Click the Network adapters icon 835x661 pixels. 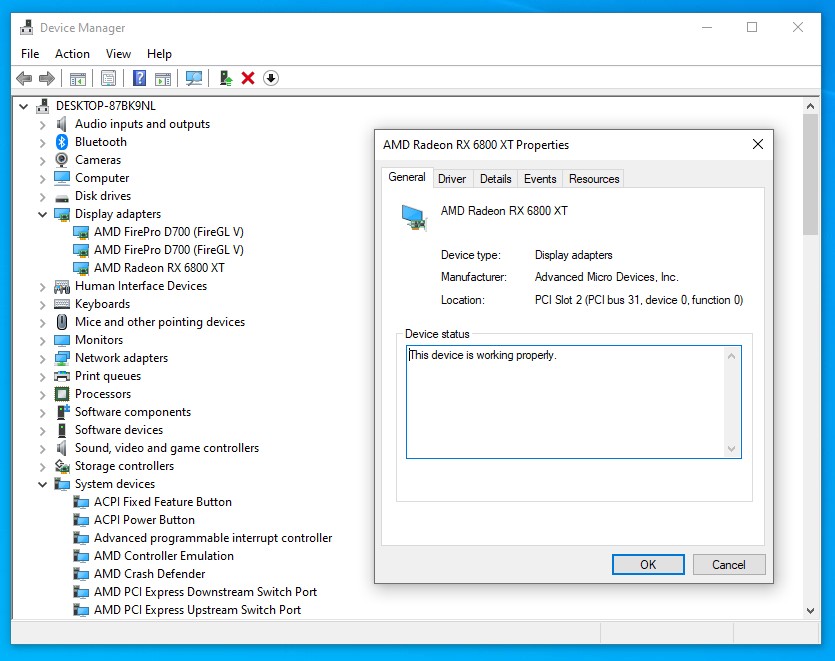62,358
